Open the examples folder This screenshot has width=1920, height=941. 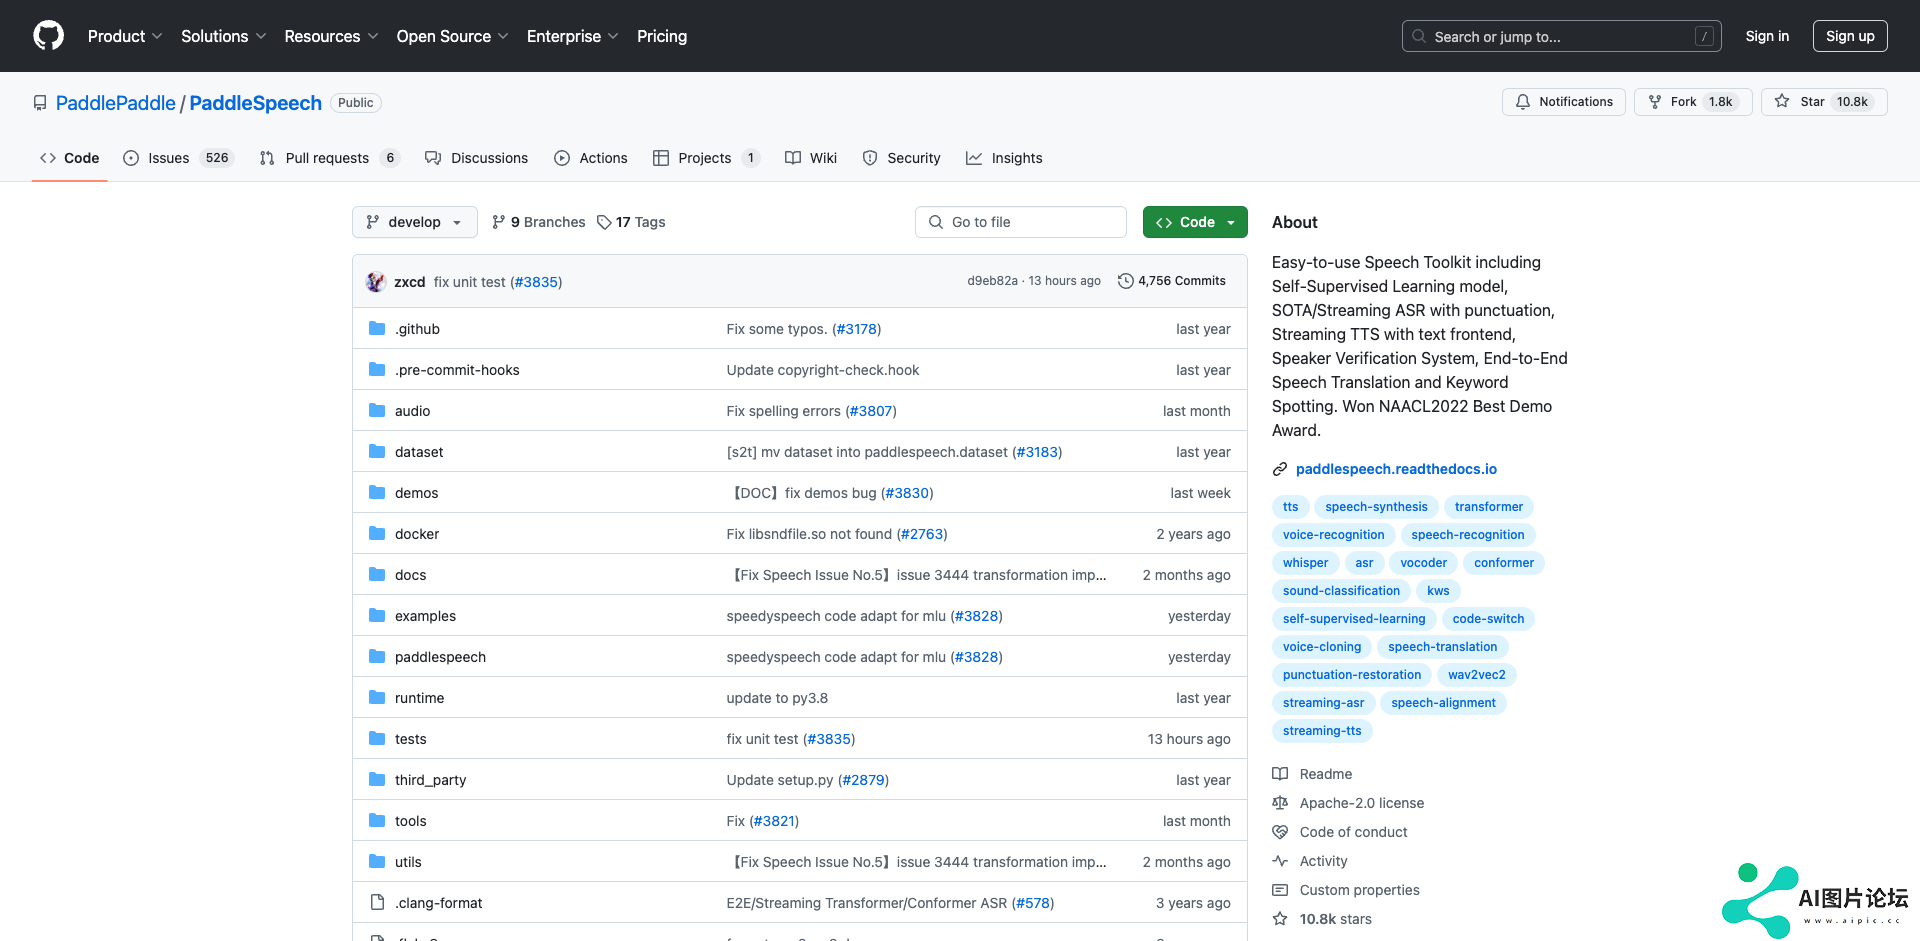click(x=425, y=616)
